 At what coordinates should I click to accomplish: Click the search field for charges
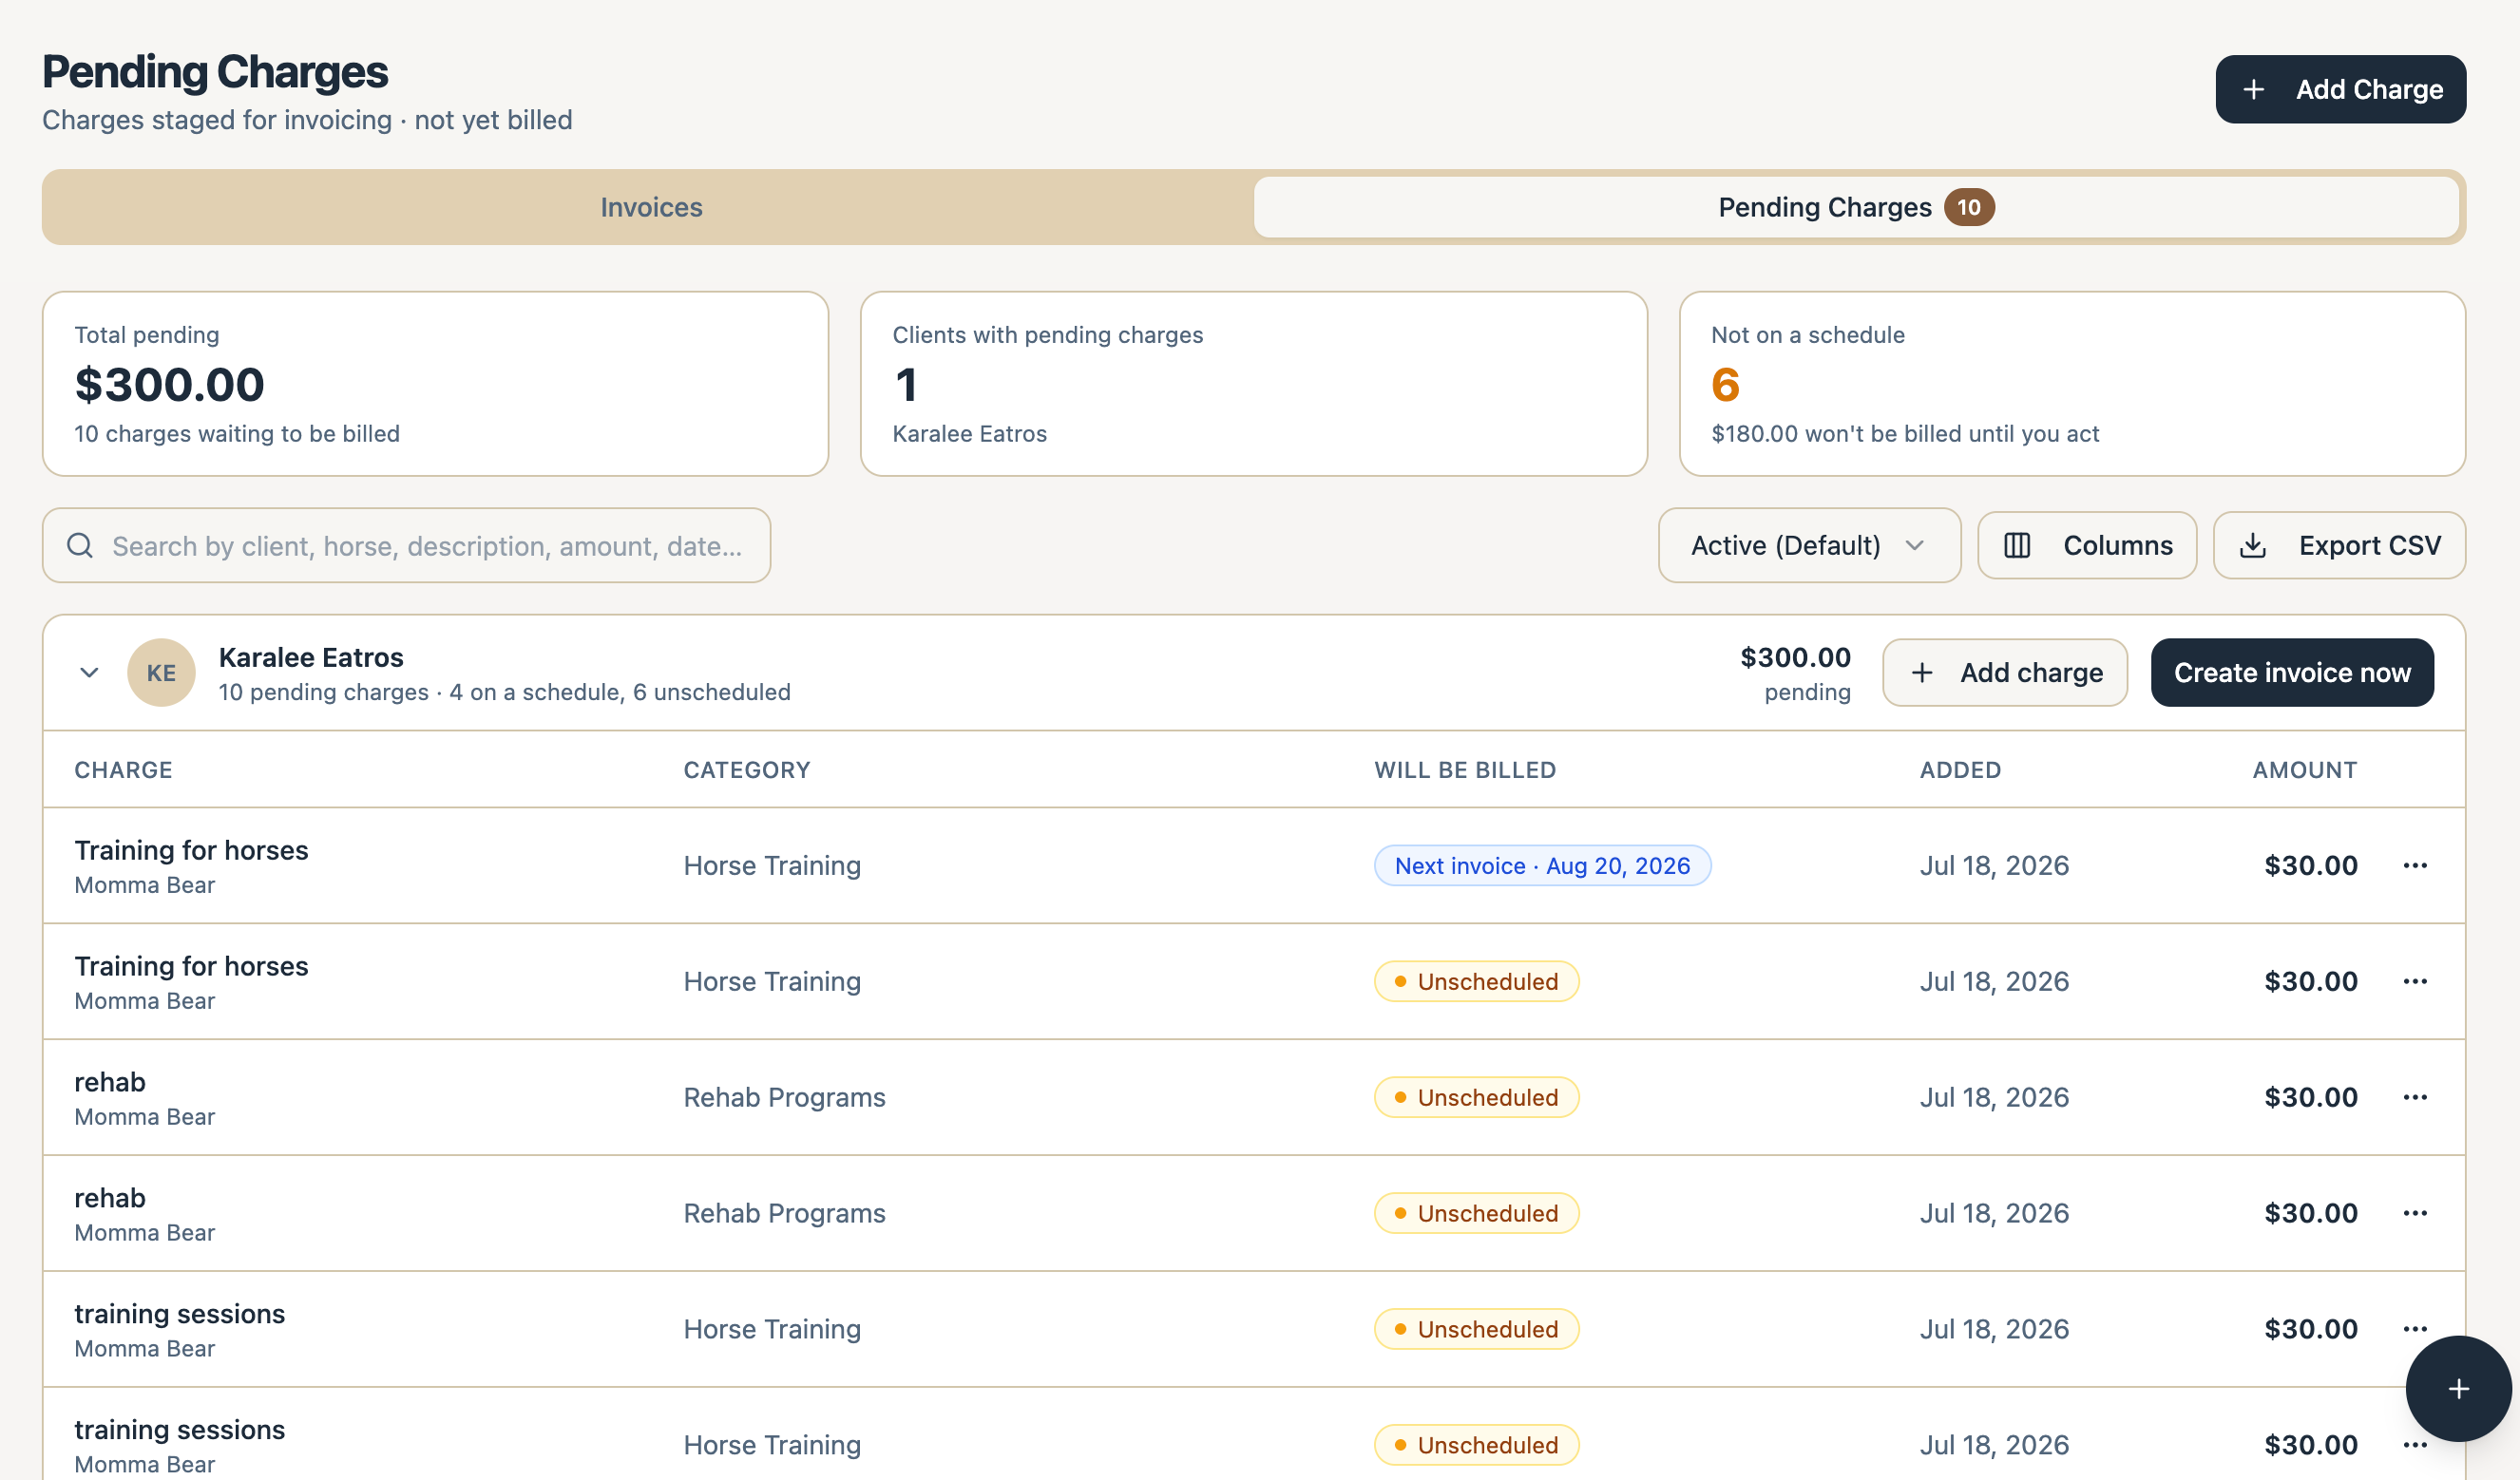(x=406, y=545)
